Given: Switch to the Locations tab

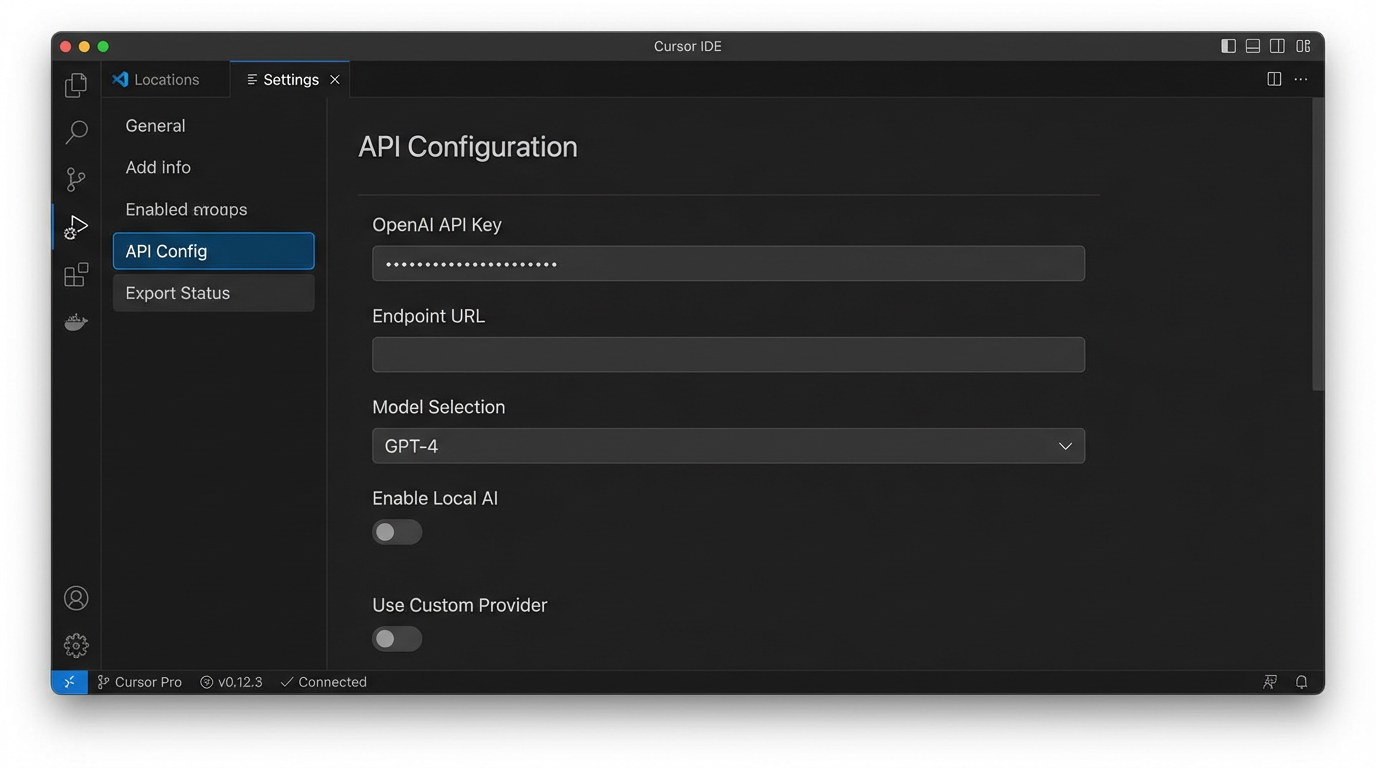Looking at the screenshot, I should click(x=166, y=79).
